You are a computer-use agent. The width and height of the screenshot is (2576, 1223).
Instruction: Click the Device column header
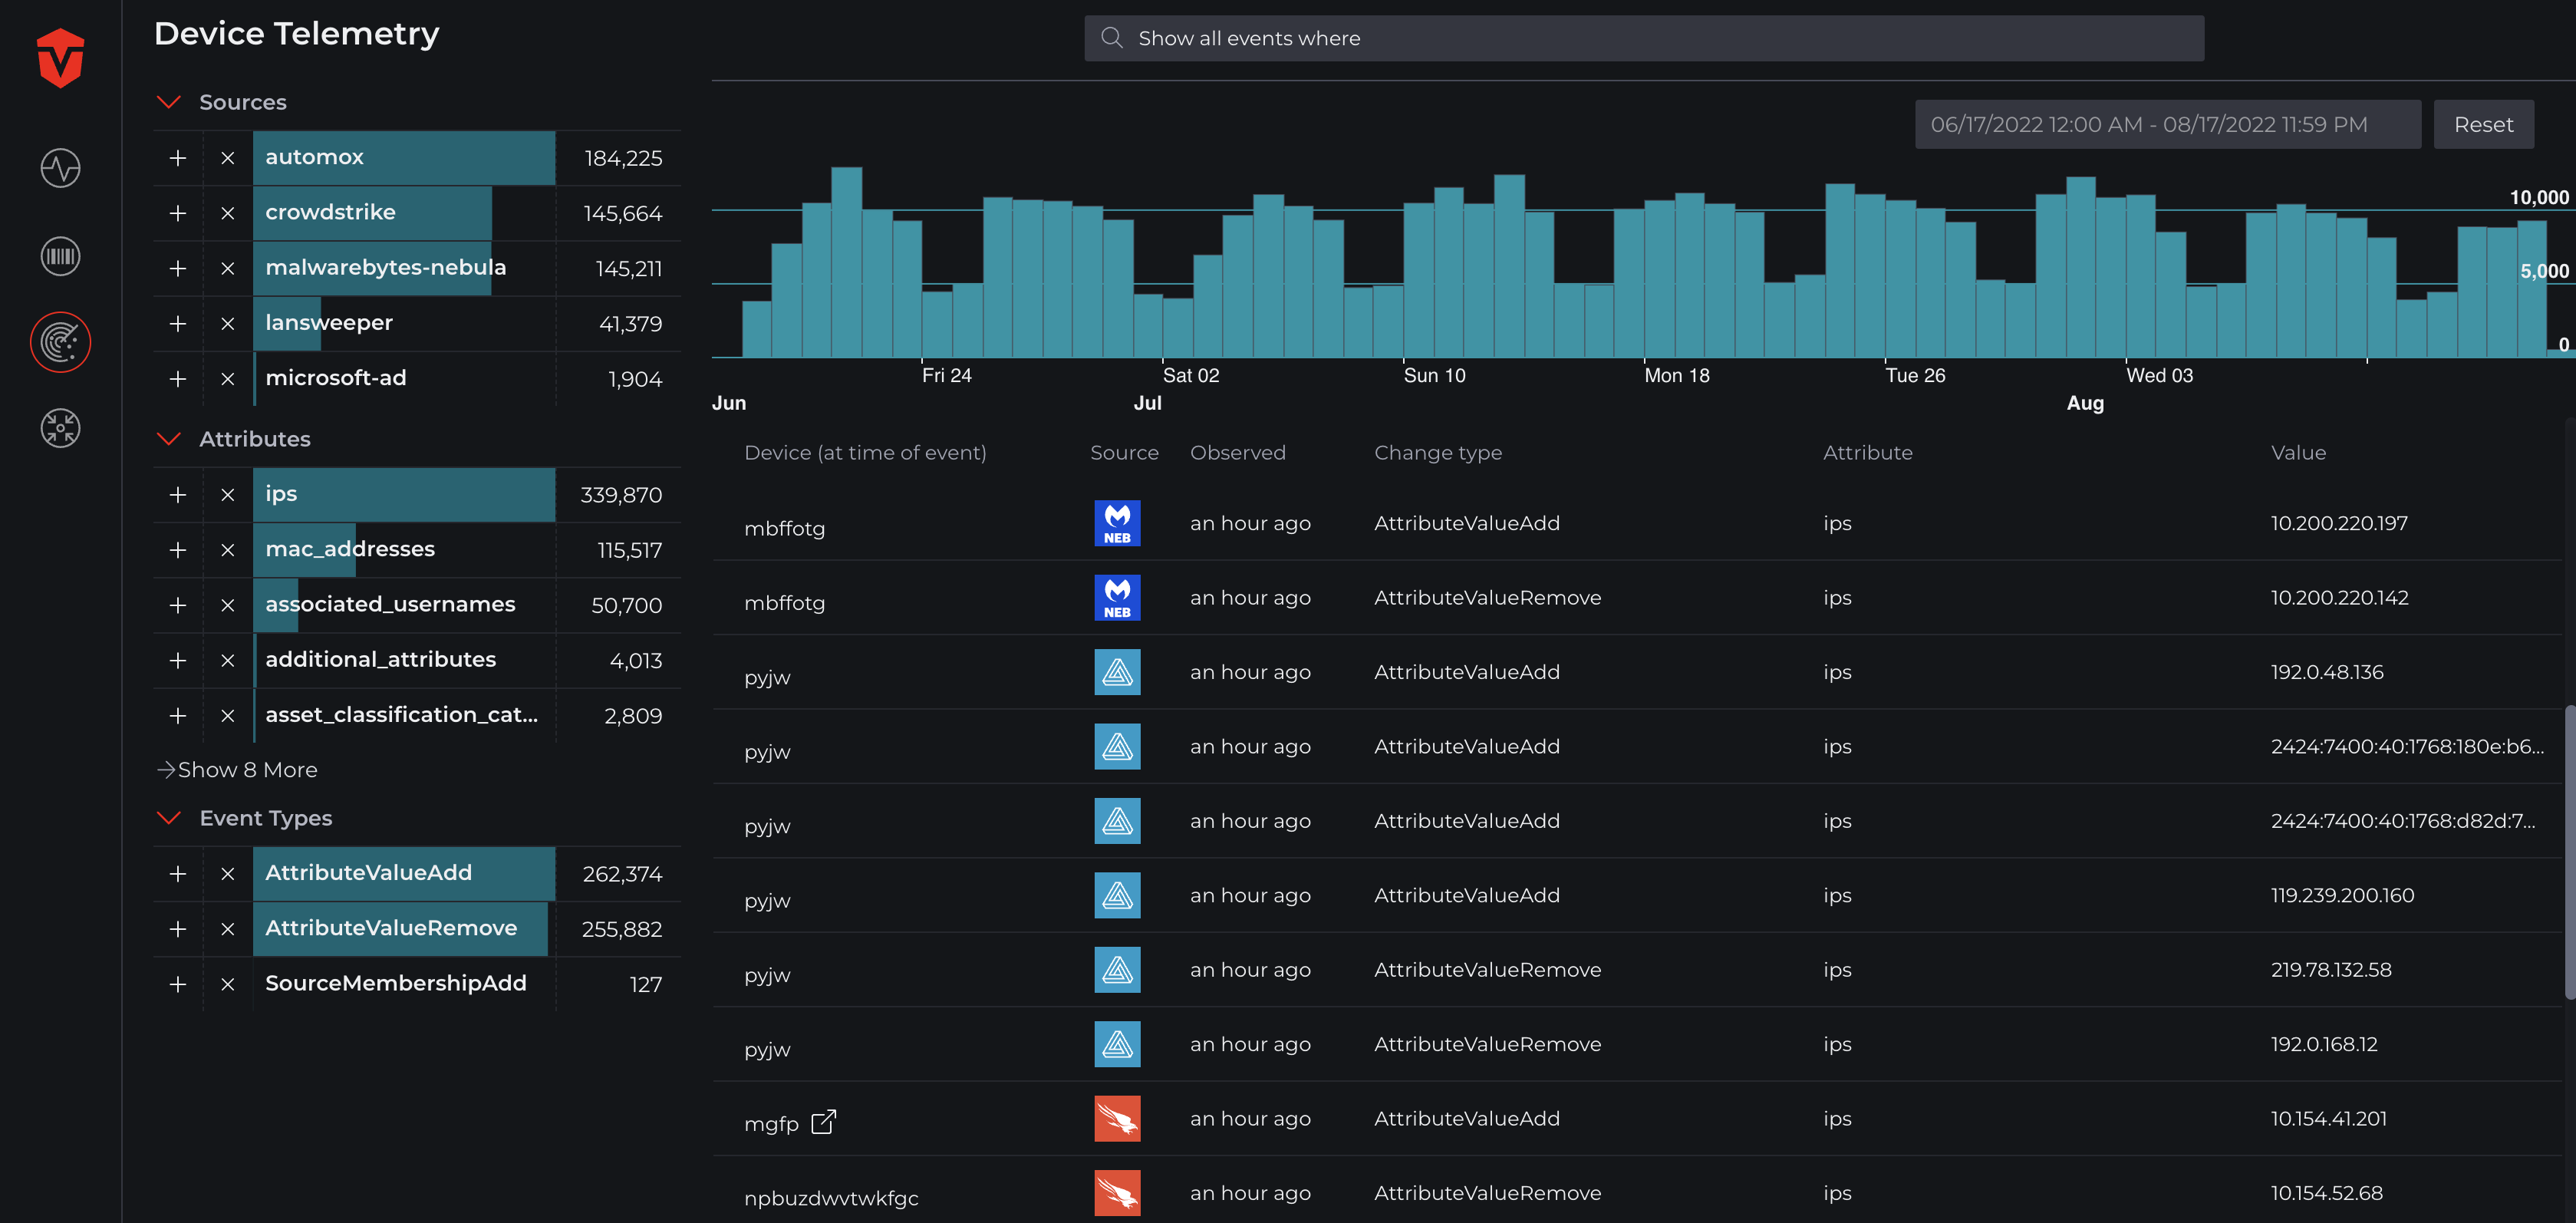[865, 453]
